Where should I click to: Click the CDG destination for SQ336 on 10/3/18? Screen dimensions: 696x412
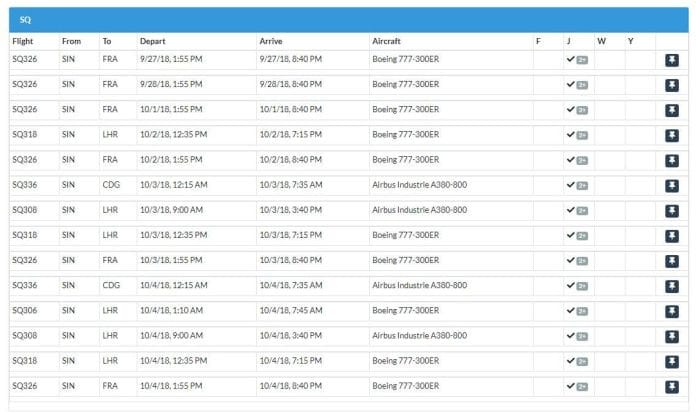(x=110, y=185)
